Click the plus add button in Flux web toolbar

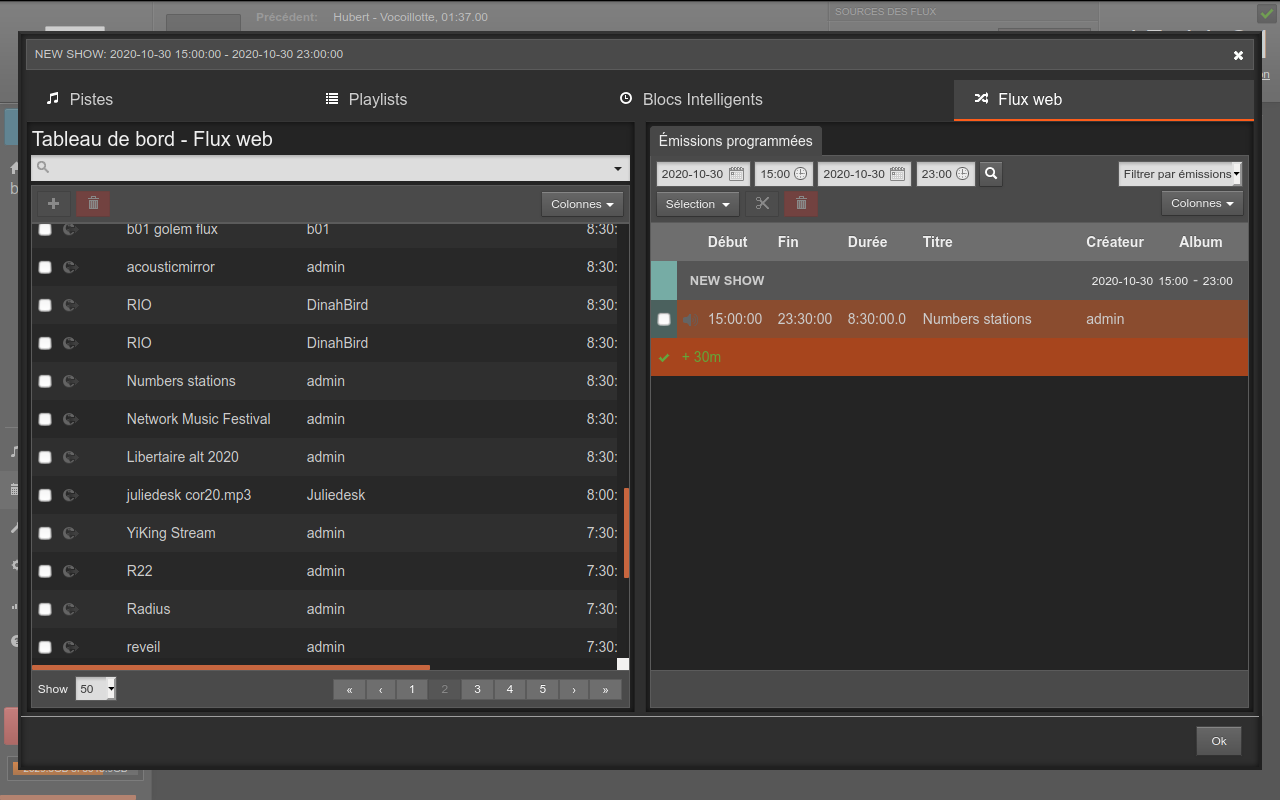coord(54,204)
